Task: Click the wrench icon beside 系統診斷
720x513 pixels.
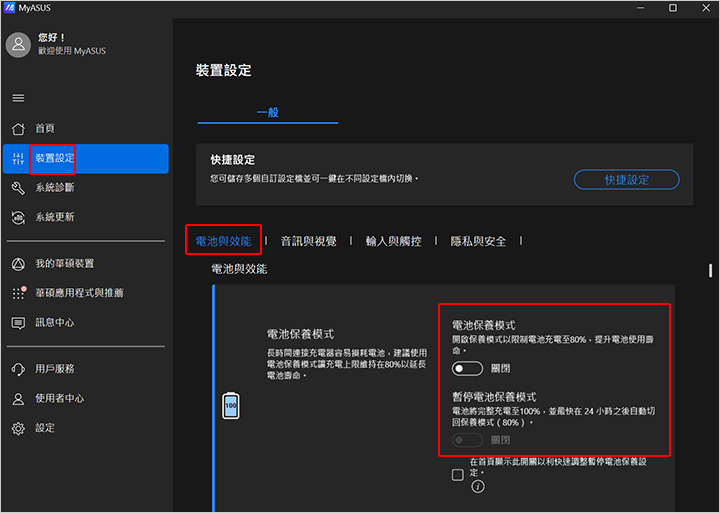Action: (x=18, y=188)
